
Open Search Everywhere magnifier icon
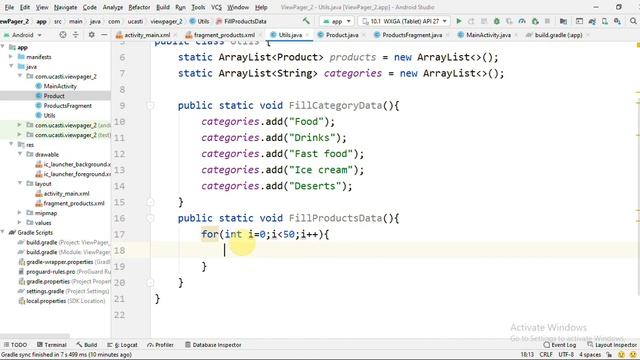pos(633,21)
